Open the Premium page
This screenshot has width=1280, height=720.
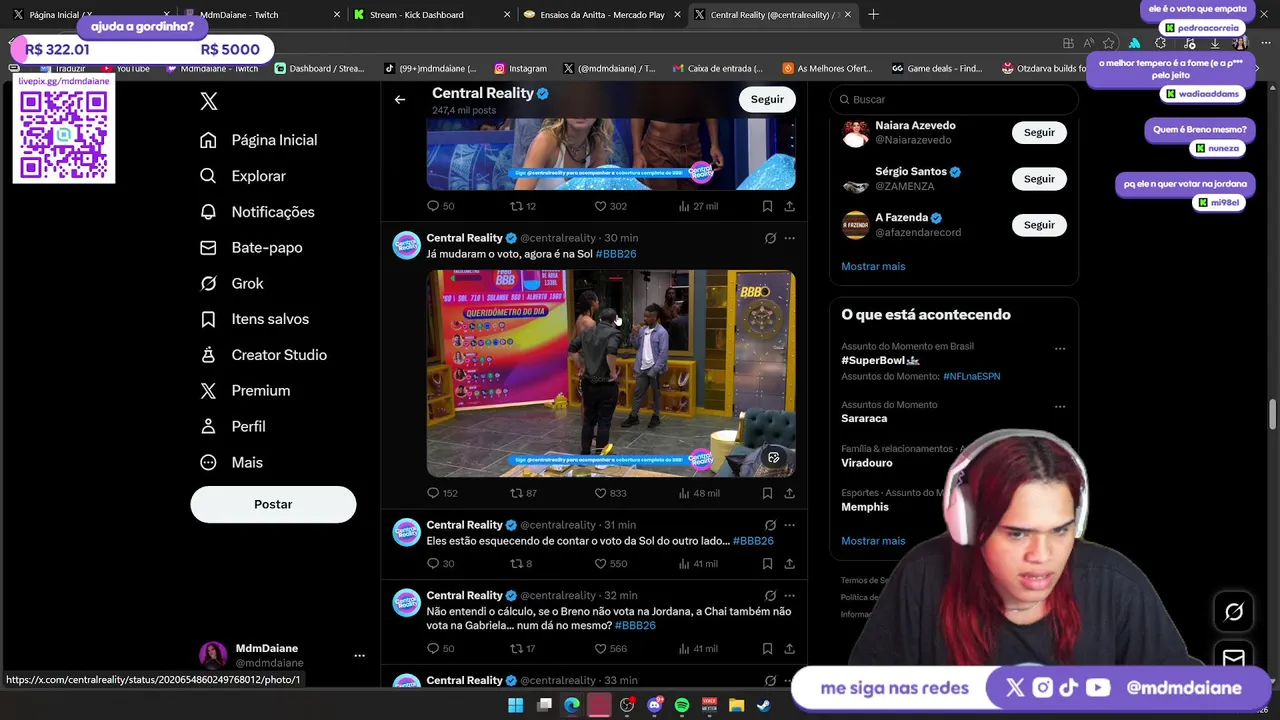[245, 391]
